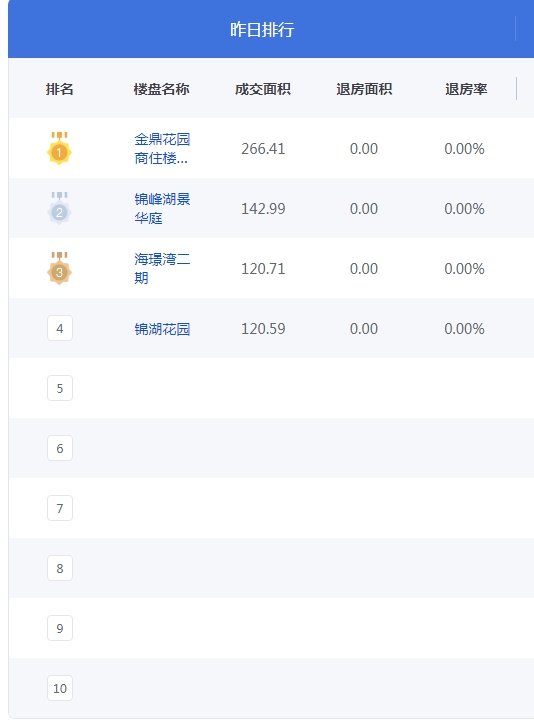Click the 楼盘名称 column header

tap(161, 89)
